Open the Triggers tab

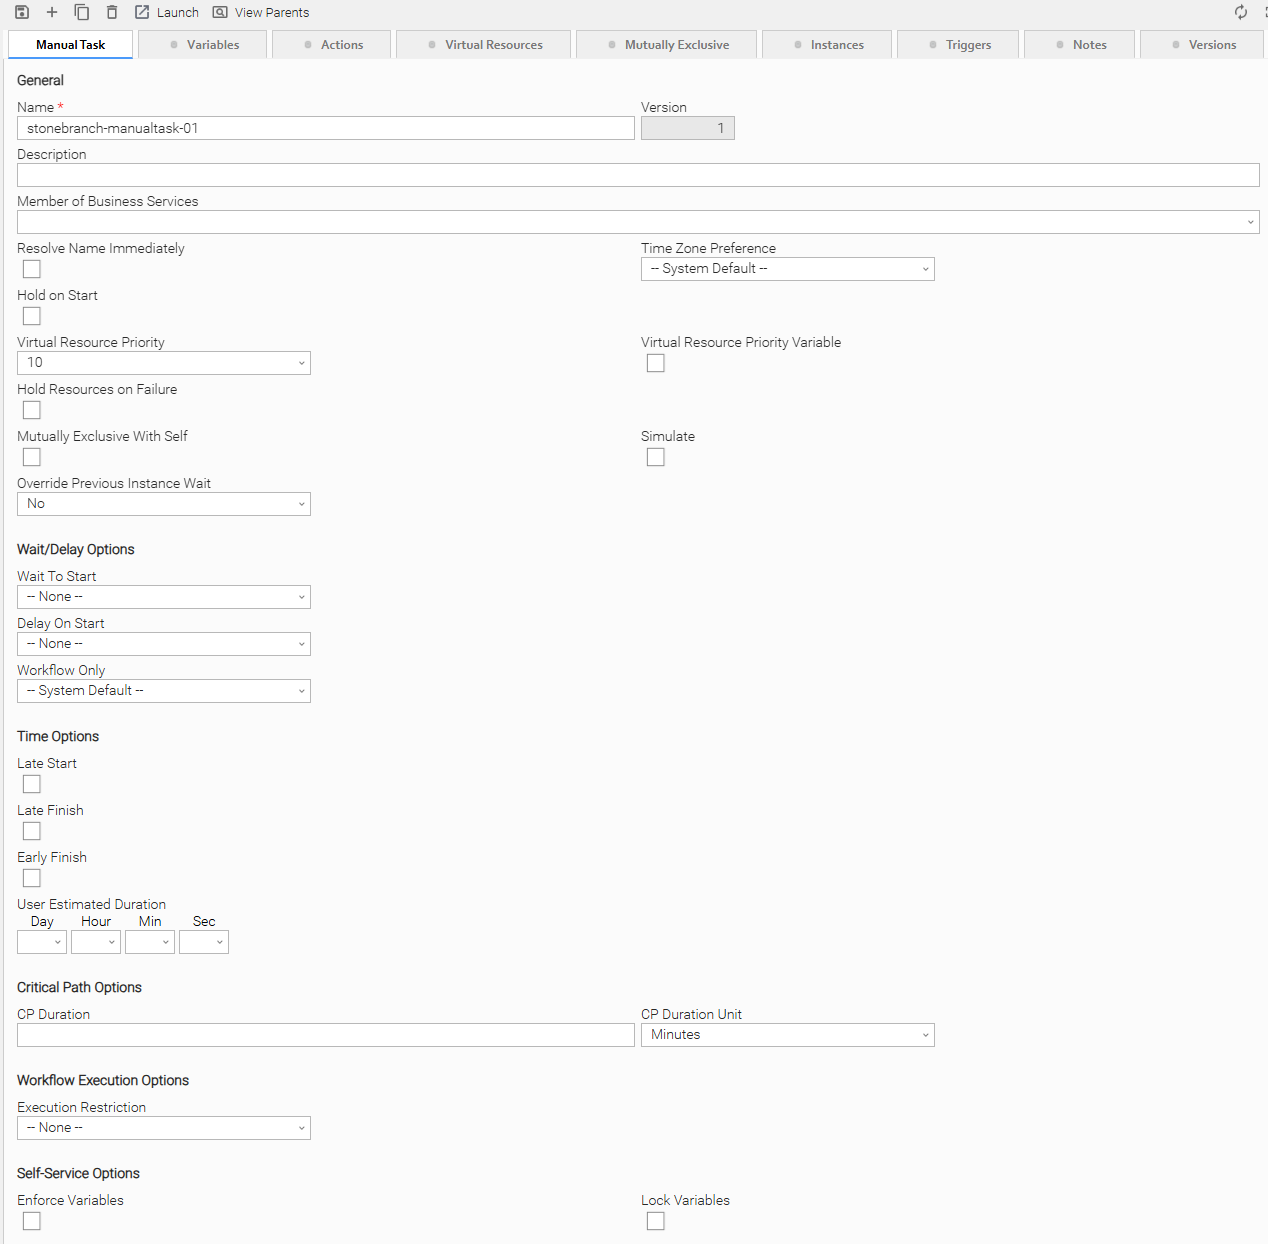tap(959, 45)
